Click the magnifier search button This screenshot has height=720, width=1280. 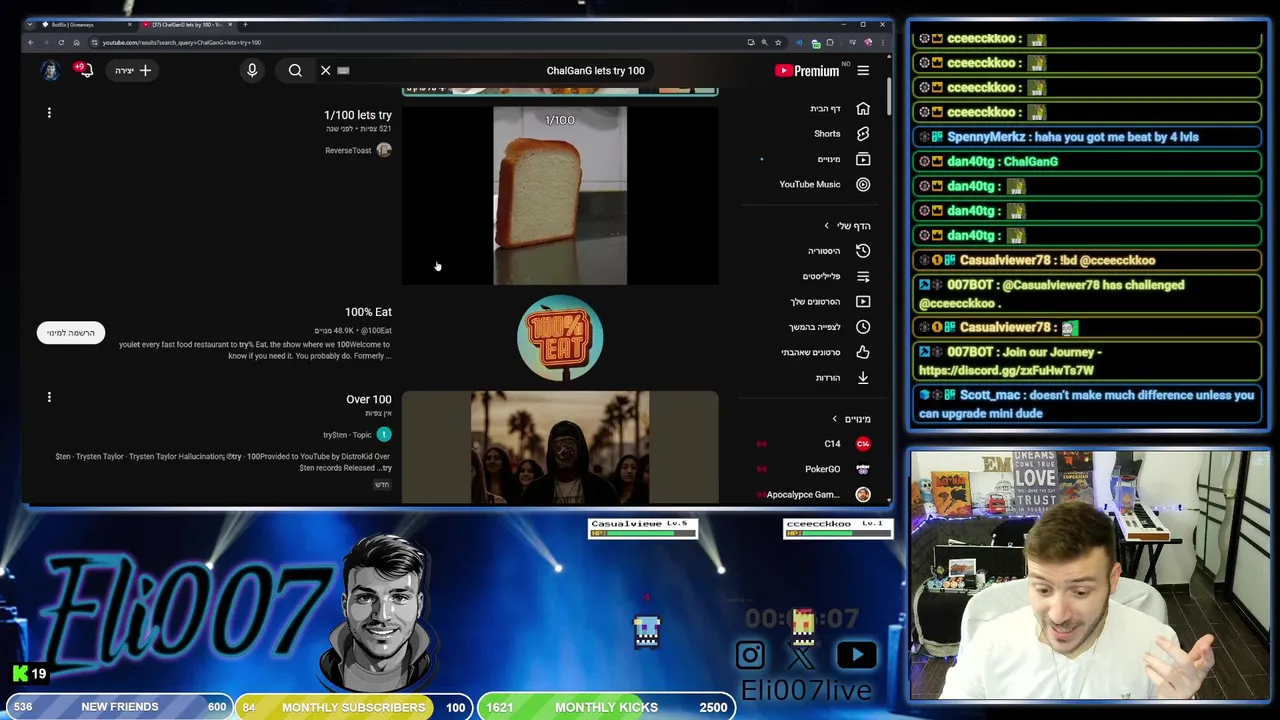pos(295,70)
